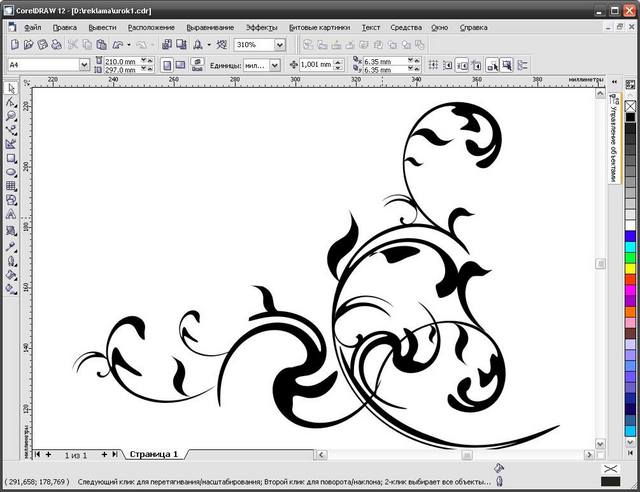Viewport: 640px width, 492px height.
Task: Open the zoom level 310% dropdown
Action: click(280, 45)
